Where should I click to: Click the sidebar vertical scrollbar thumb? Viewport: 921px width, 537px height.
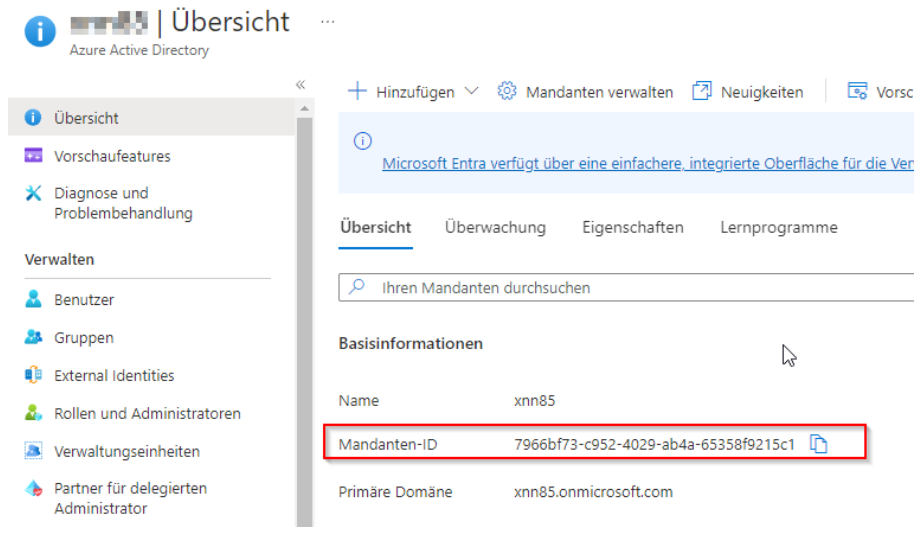(x=304, y=322)
